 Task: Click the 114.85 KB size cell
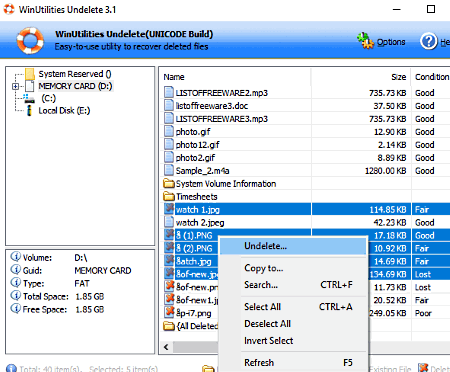tap(388, 210)
